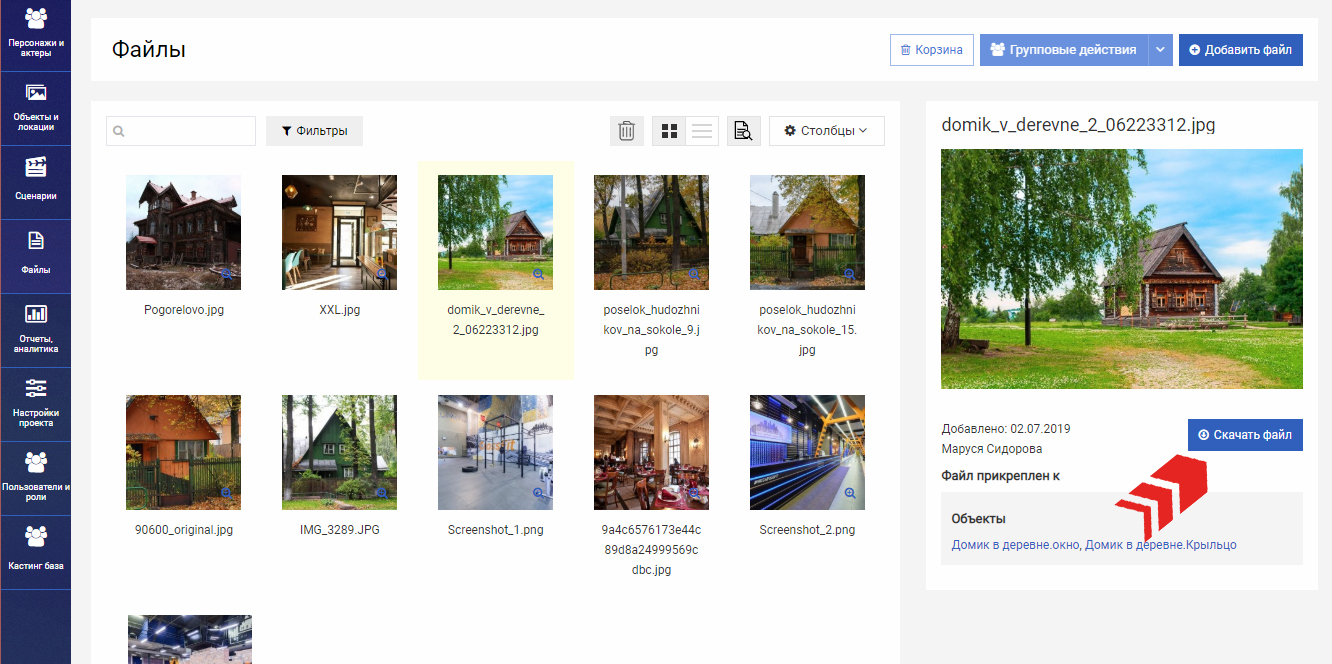The height and width of the screenshot is (664, 1332).
Task: Click the file preview search icon
Action: pos(743,131)
